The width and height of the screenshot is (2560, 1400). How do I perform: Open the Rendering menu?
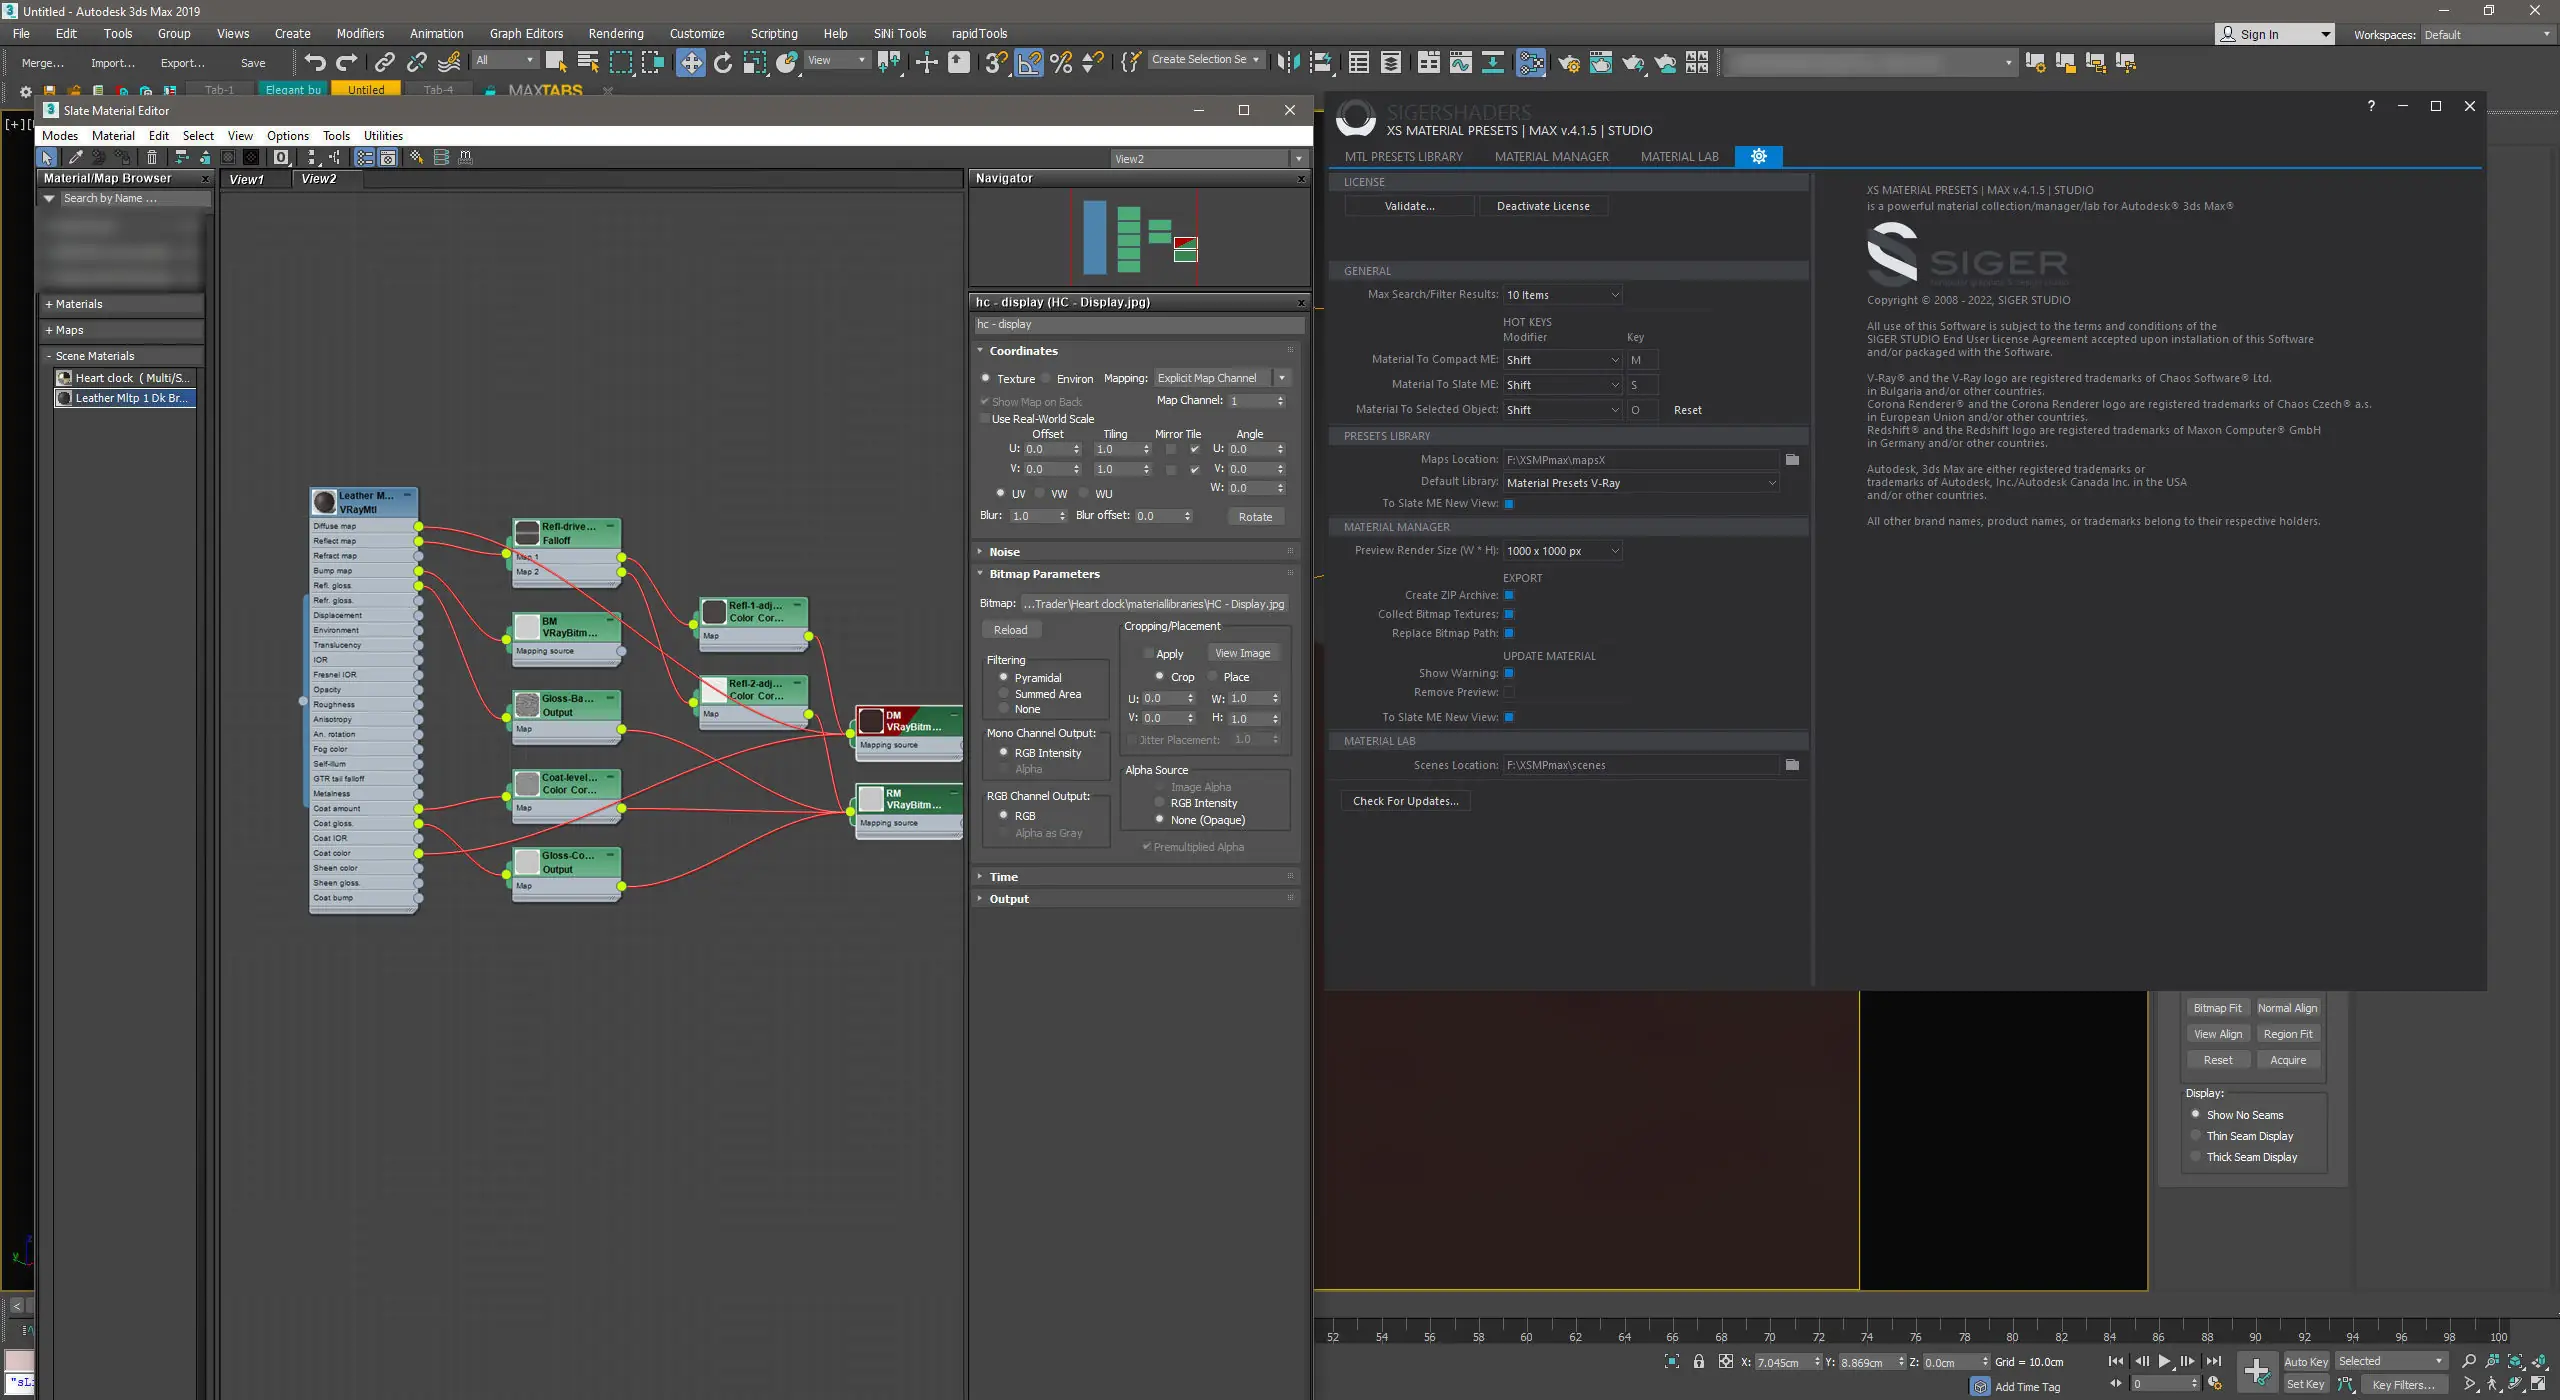pyautogui.click(x=615, y=33)
